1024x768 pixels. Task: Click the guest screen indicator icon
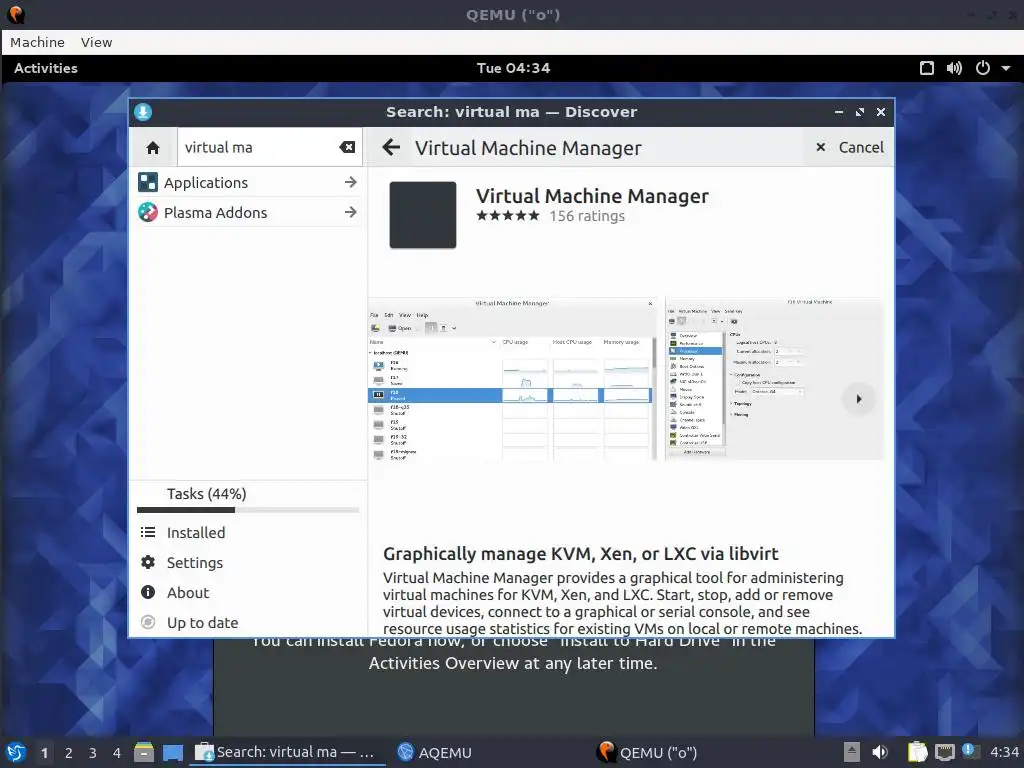point(927,68)
